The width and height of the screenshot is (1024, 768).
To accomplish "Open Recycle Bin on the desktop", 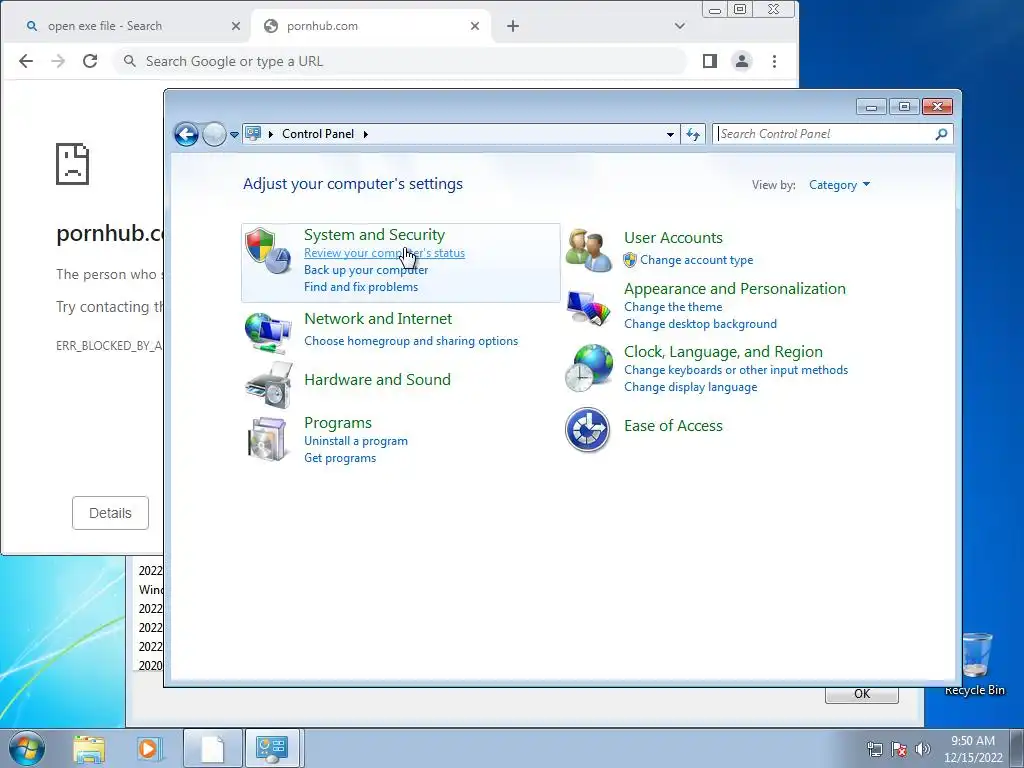I will [x=975, y=664].
